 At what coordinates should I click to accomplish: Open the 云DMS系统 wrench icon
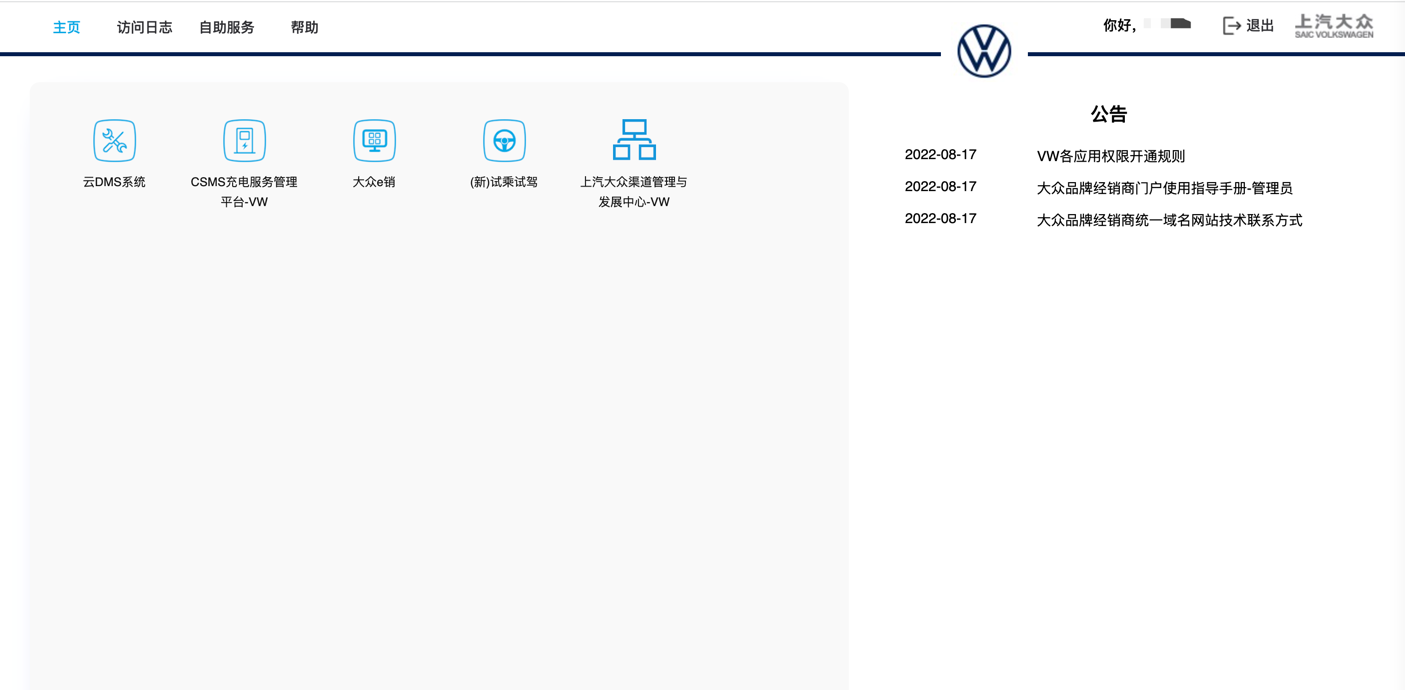click(x=114, y=140)
